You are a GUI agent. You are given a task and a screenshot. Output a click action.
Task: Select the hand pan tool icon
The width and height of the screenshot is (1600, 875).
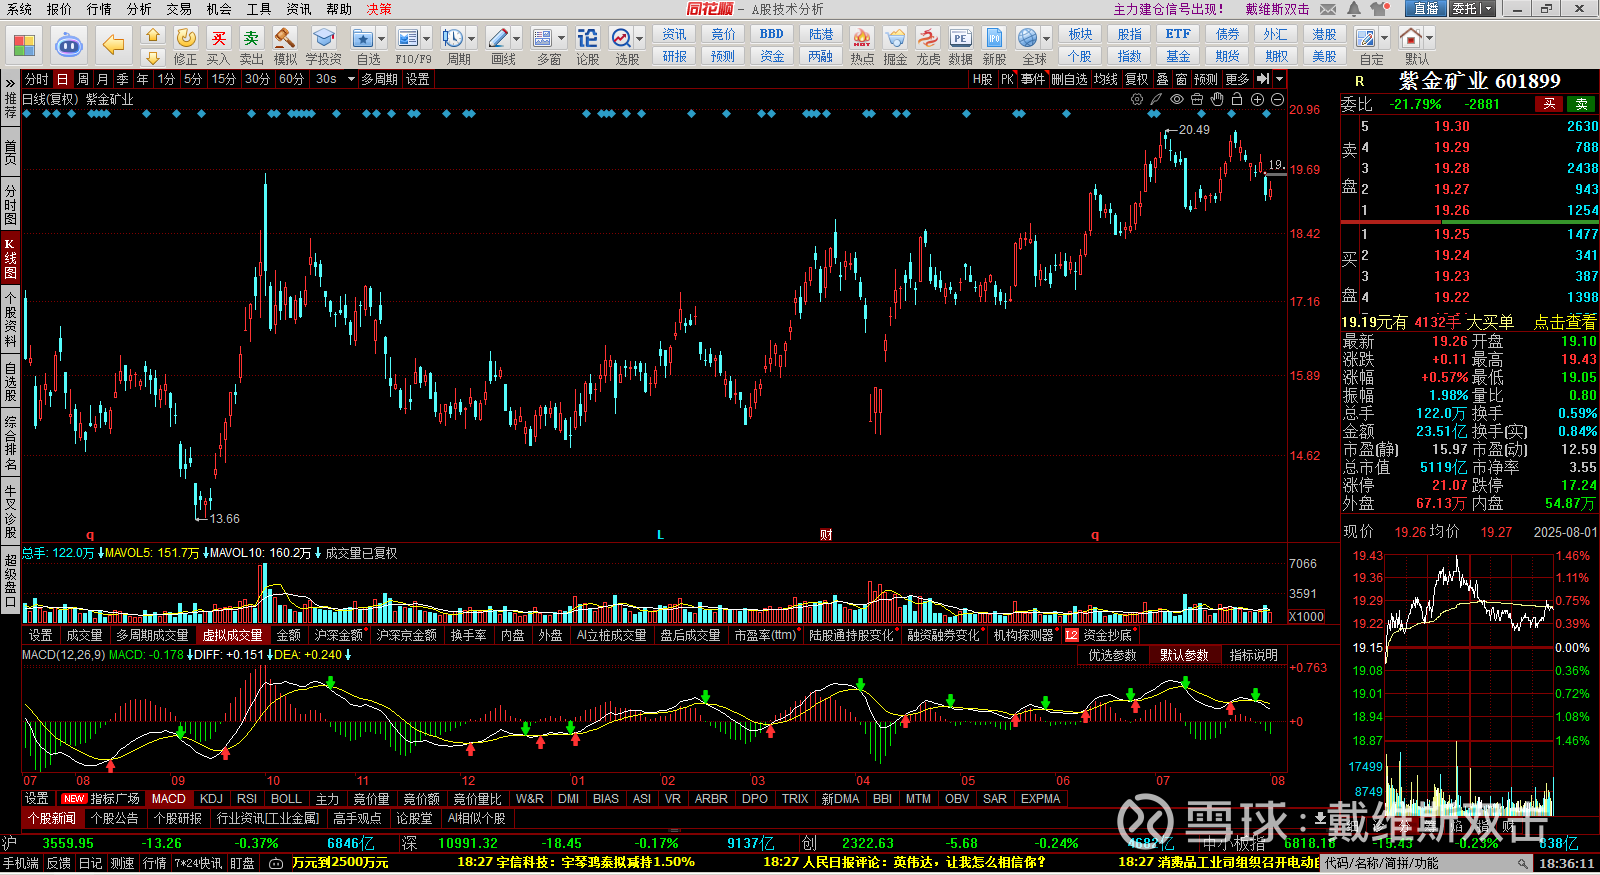click(1217, 99)
